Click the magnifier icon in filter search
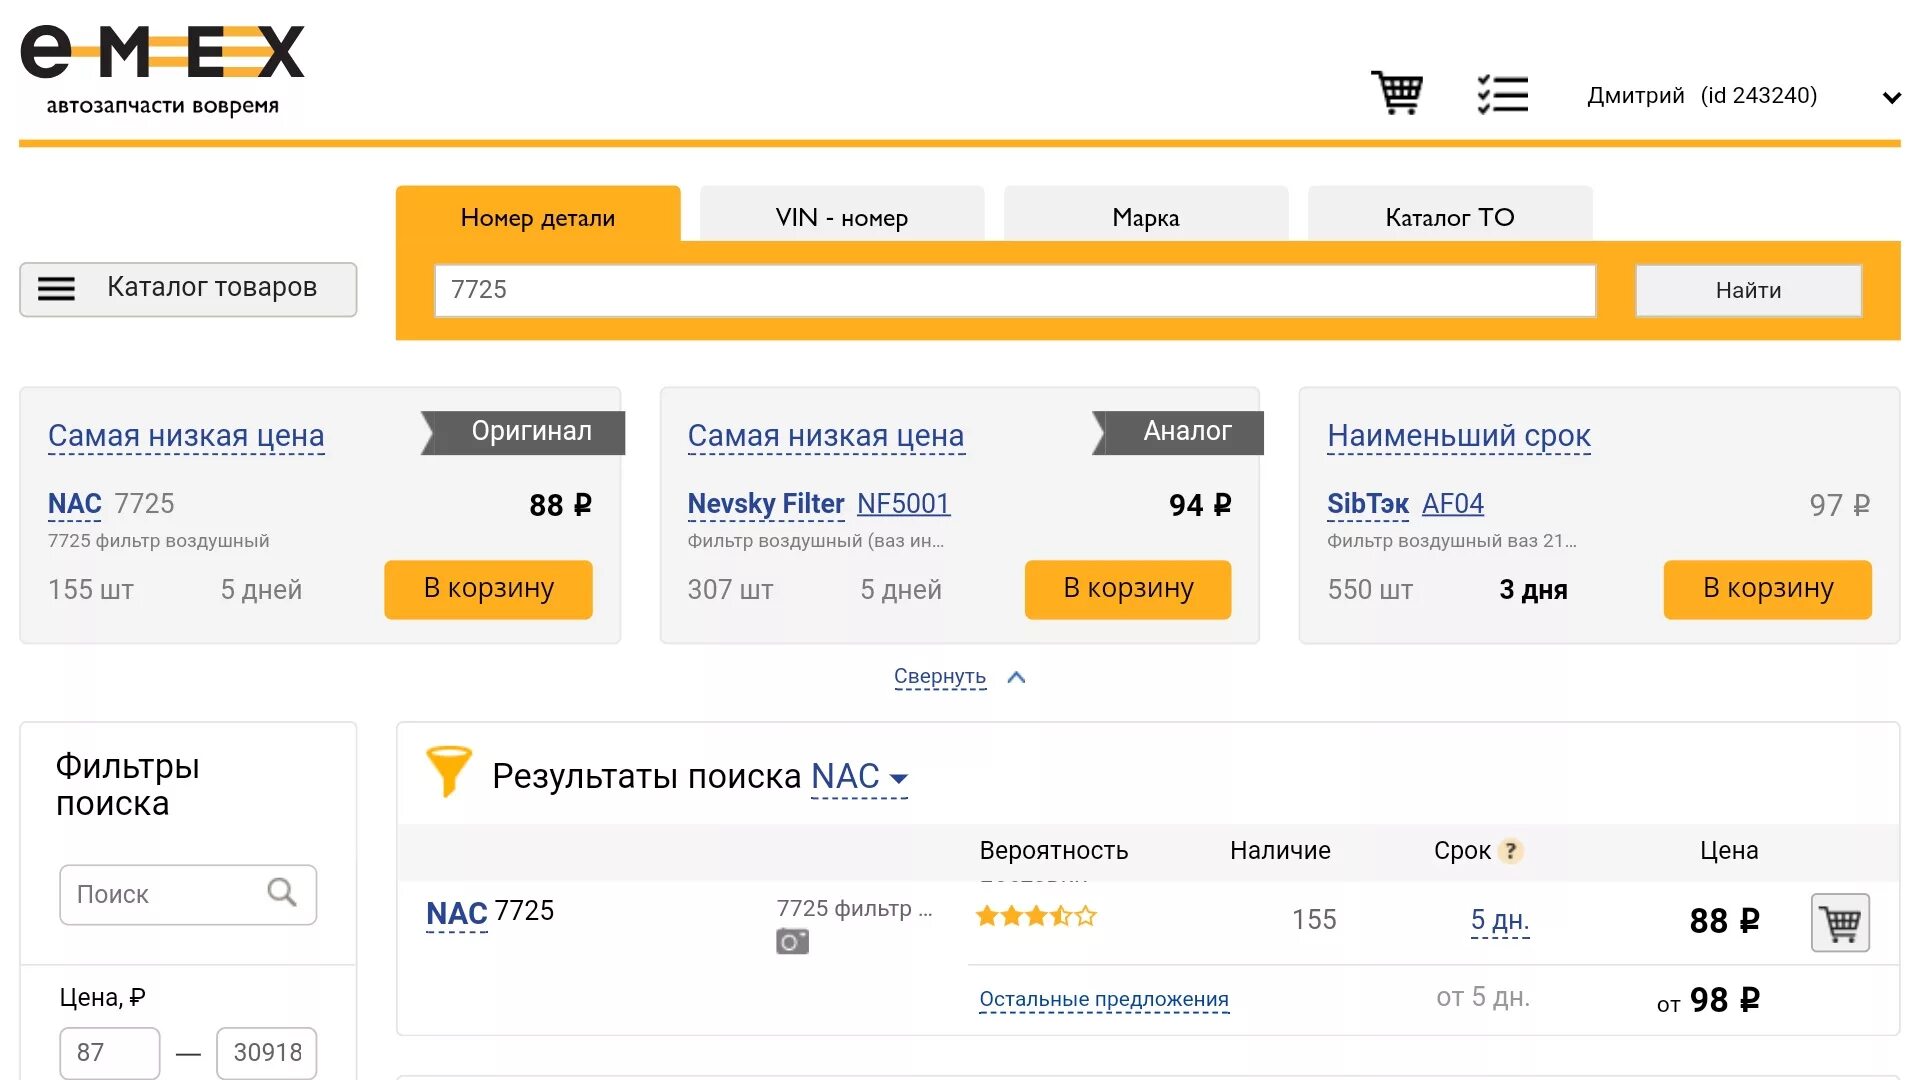Image resolution: width=1920 pixels, height=1080 pixels. coord(282,892)
